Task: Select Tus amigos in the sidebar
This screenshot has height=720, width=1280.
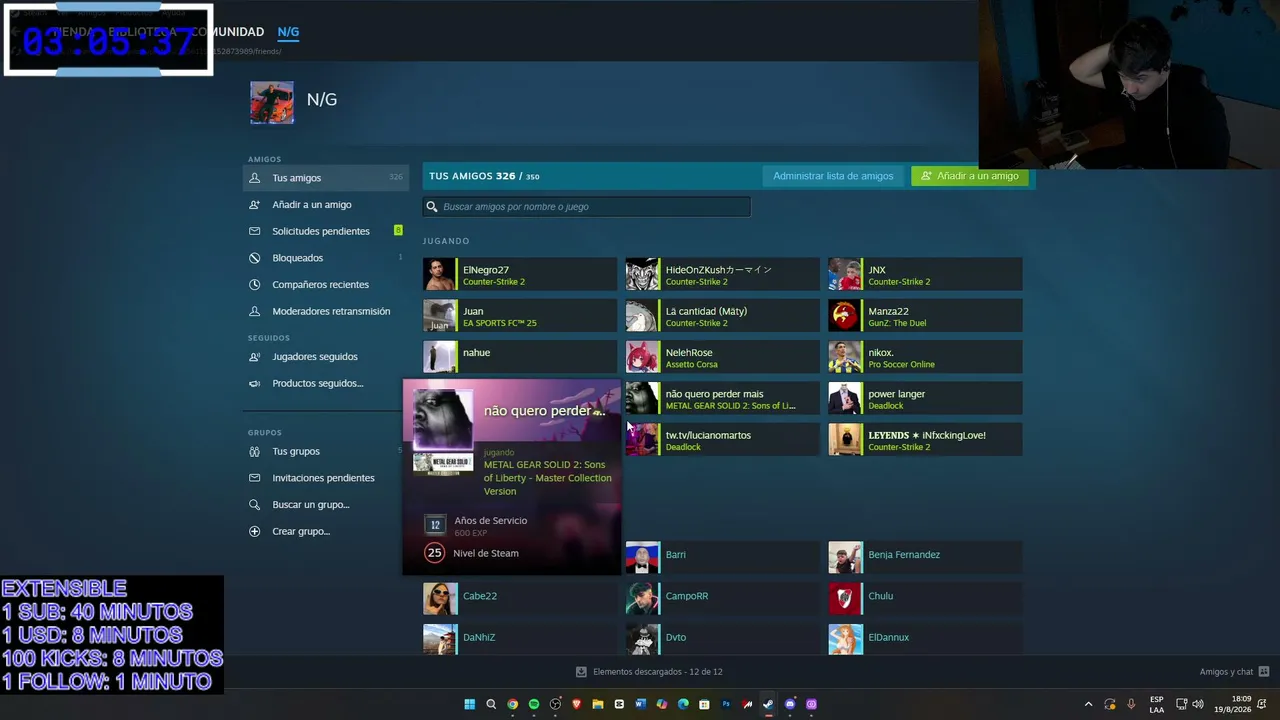Action: pos(326,178)
